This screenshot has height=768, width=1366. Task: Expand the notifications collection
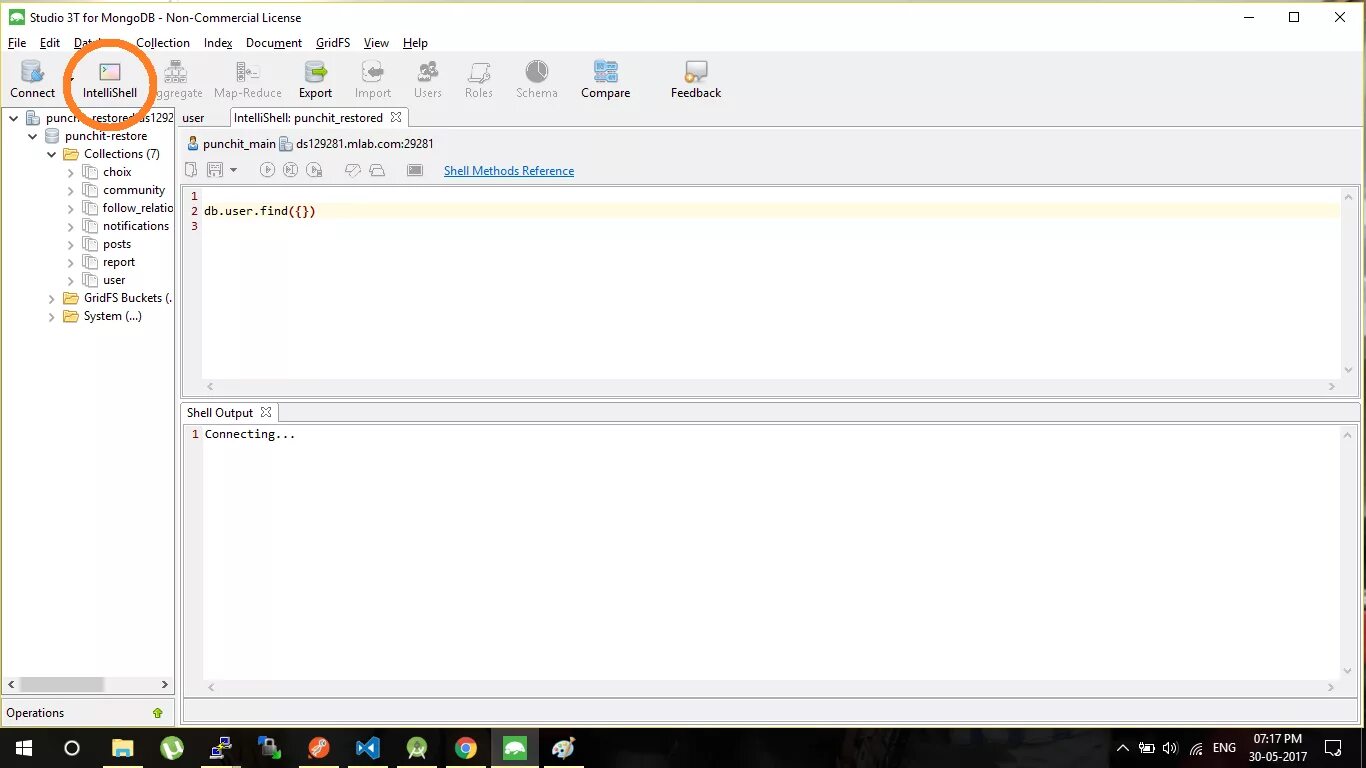(x=71, y=226)
